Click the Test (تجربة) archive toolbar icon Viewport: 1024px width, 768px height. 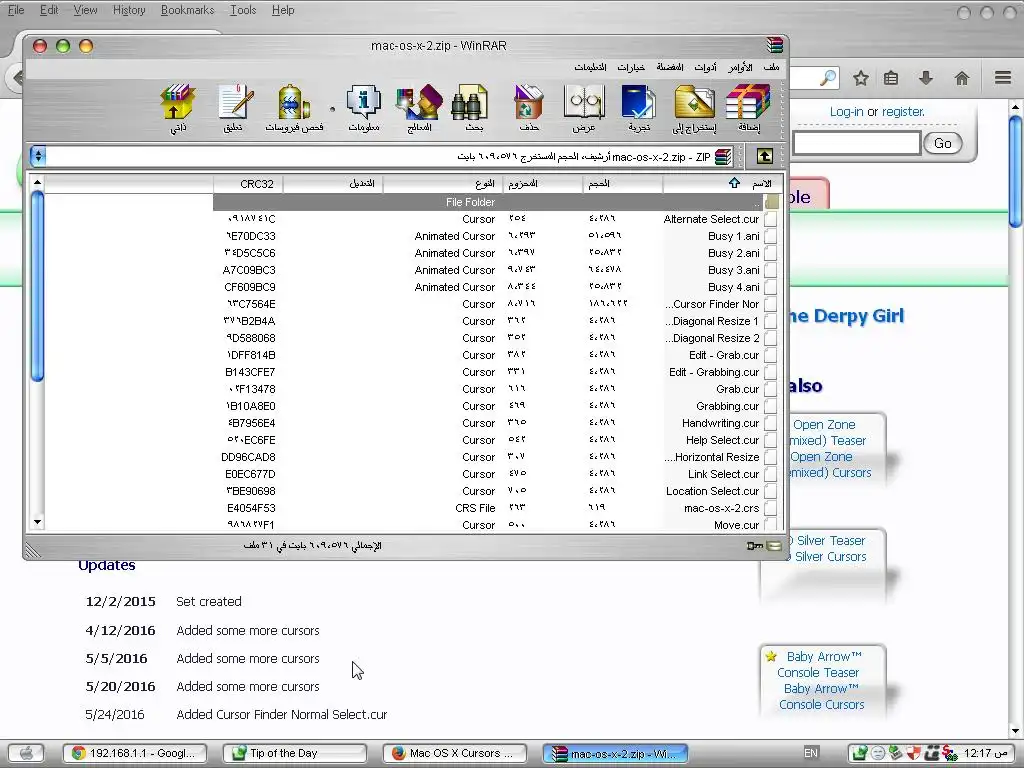[639, 108]
